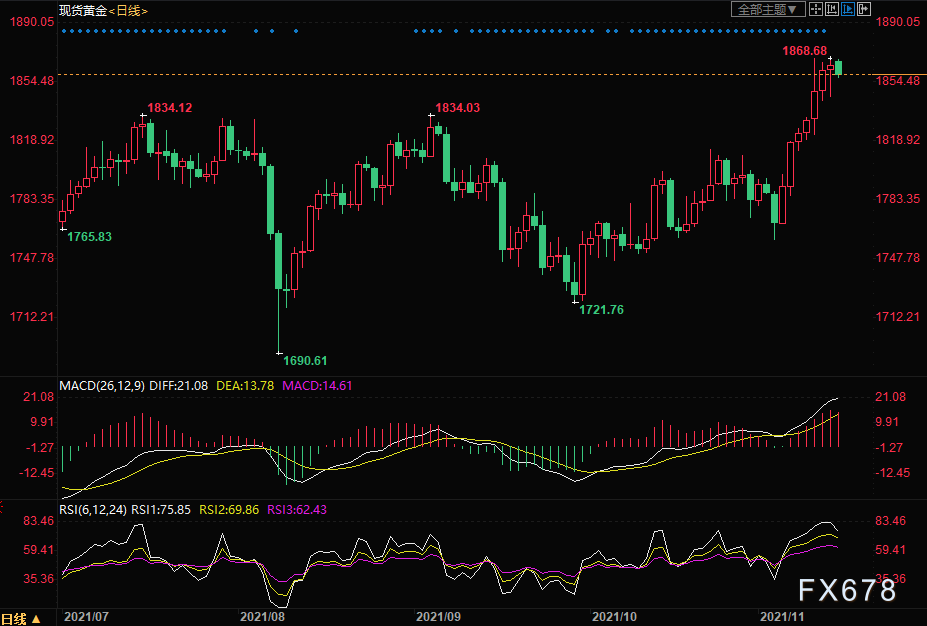The image size is (927, 626).
Task: Click the DEA:13.78 yellow legend value
Action: (245, 386)
